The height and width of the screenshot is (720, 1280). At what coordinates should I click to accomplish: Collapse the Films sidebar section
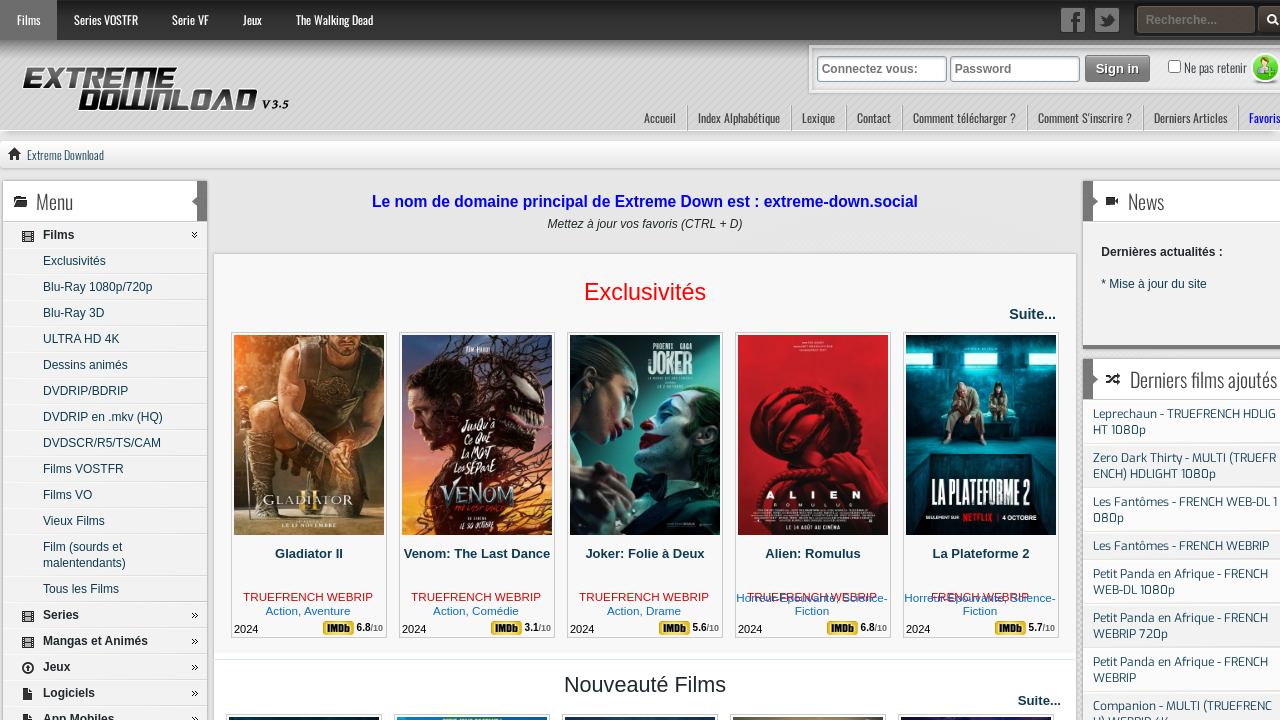[194, 235]
